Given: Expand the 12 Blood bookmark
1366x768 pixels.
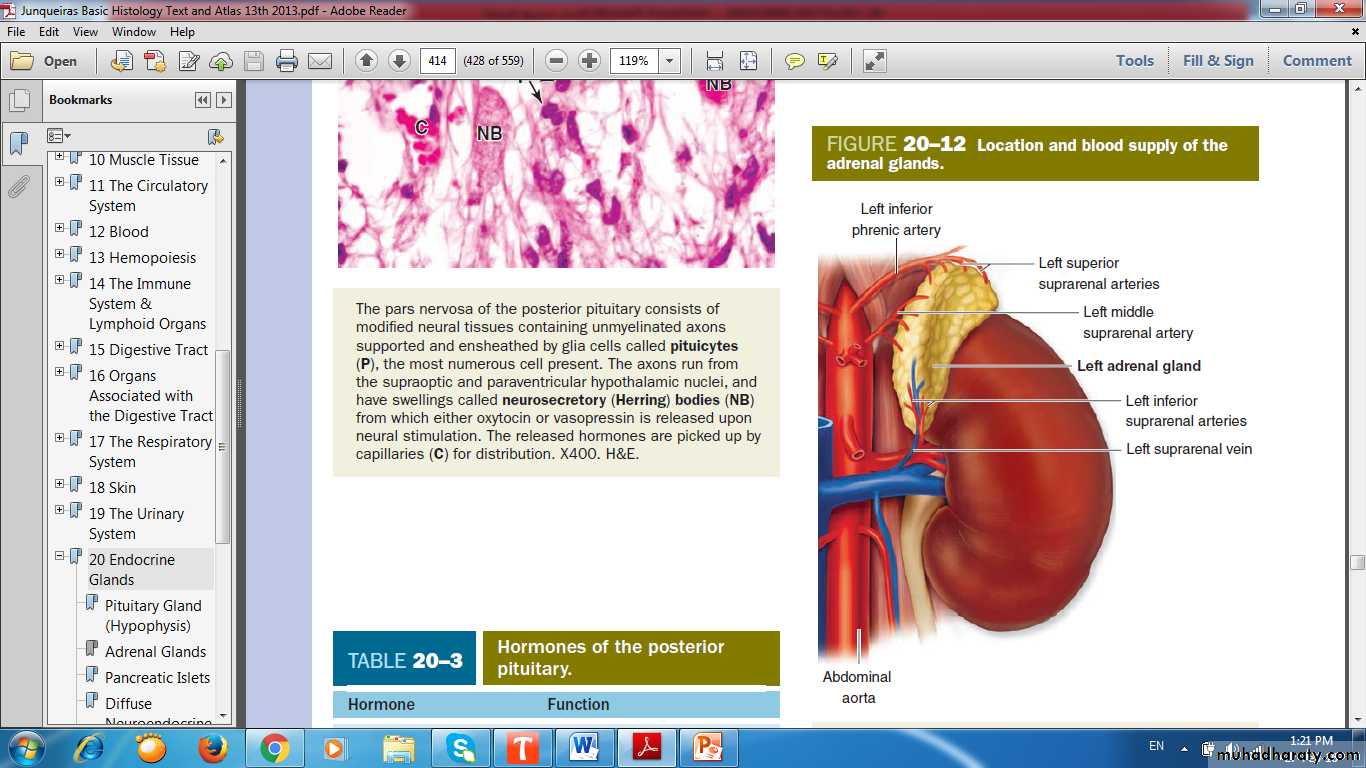Looking at the screenshot, I should point(60,228).
